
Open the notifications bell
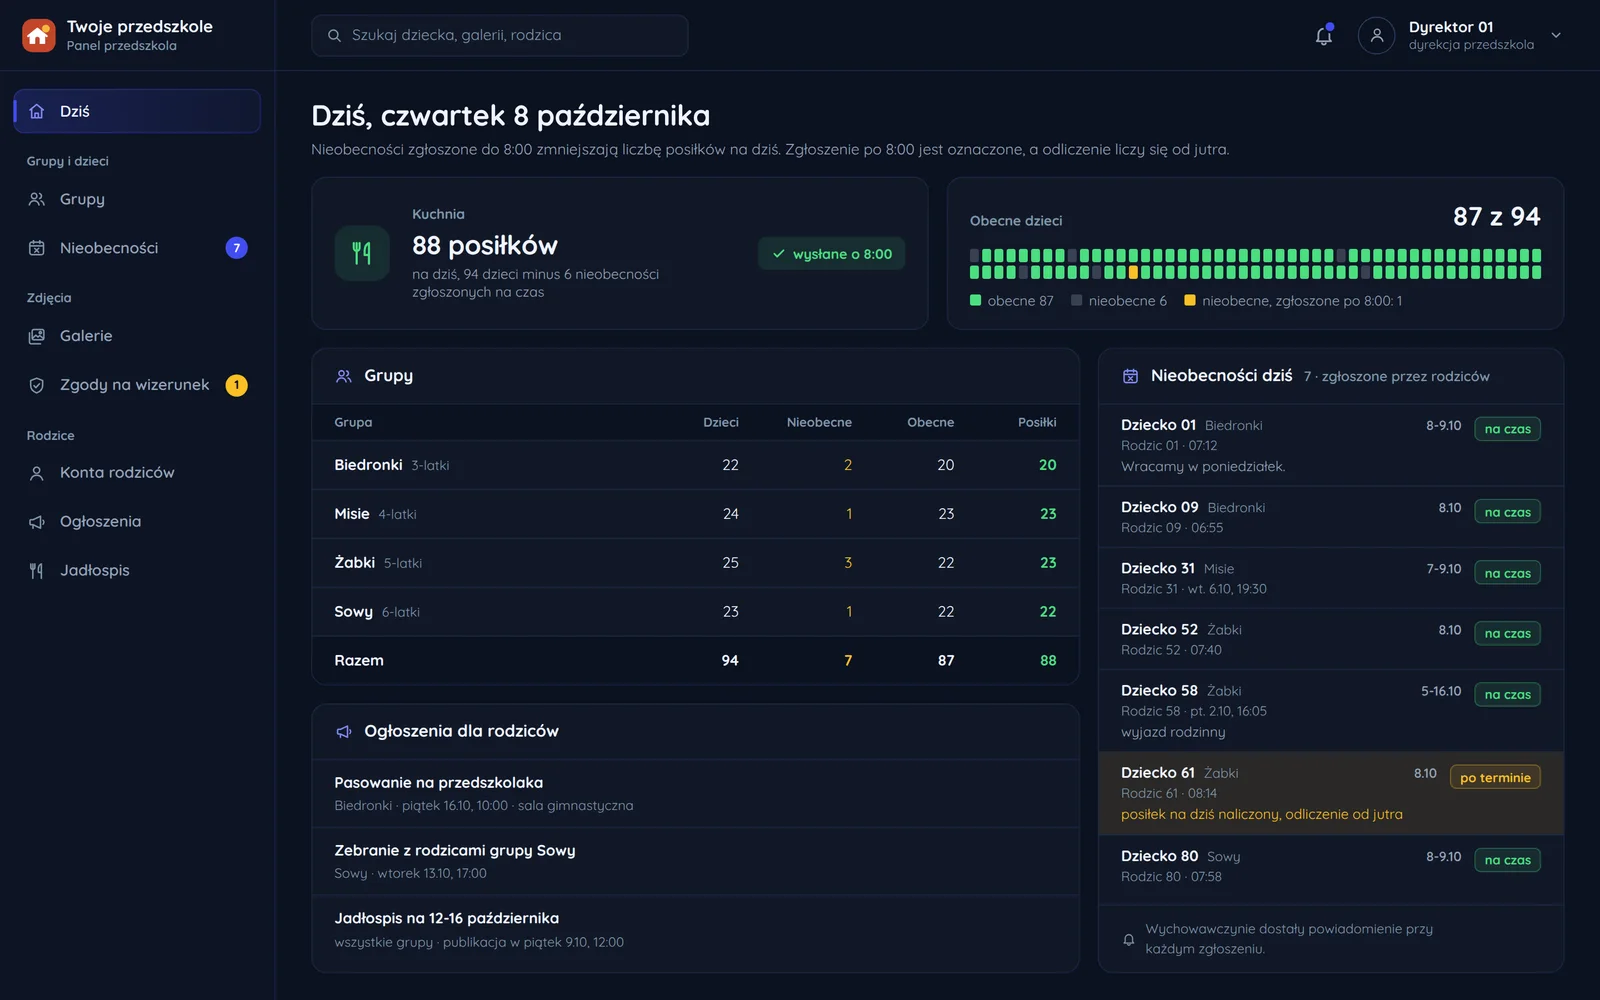coord(1323,35)
